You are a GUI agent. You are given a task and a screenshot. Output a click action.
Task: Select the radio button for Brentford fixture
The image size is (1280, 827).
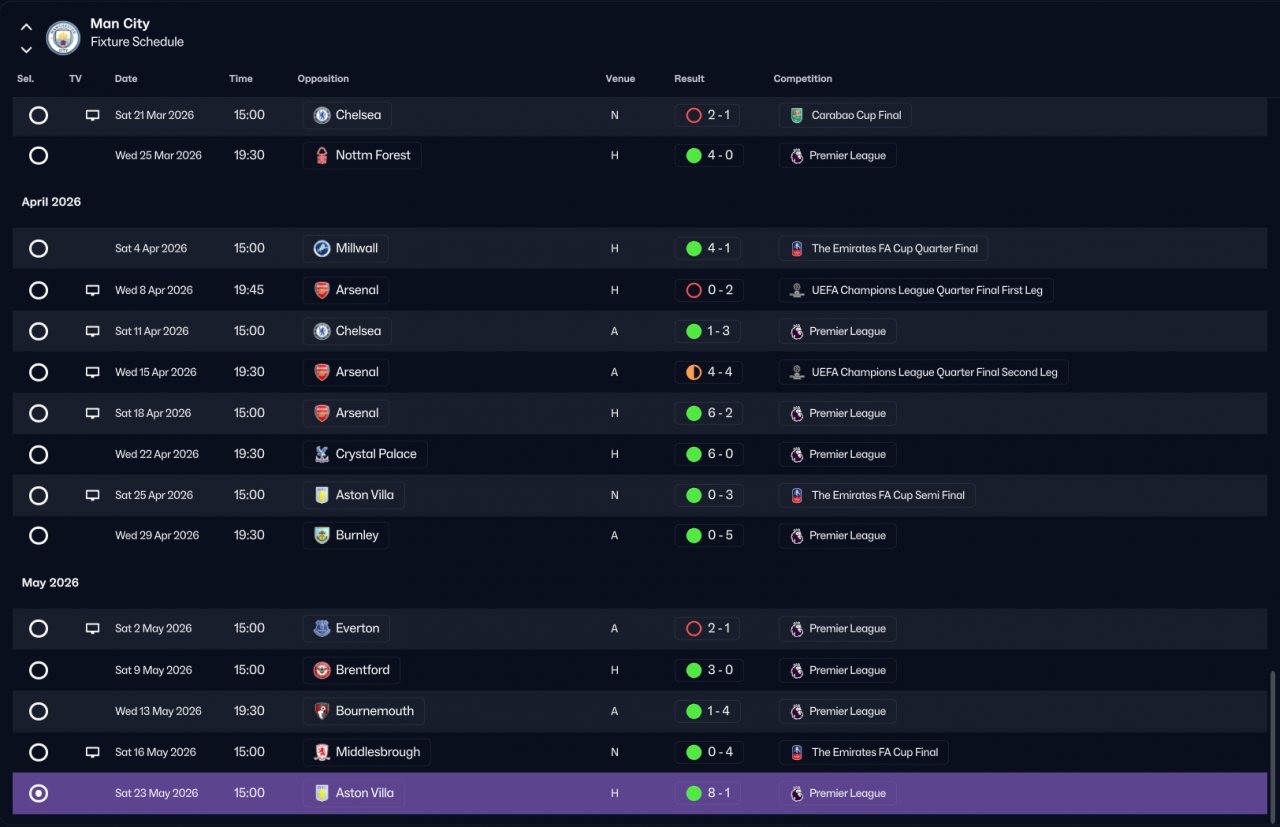(38, 670)
